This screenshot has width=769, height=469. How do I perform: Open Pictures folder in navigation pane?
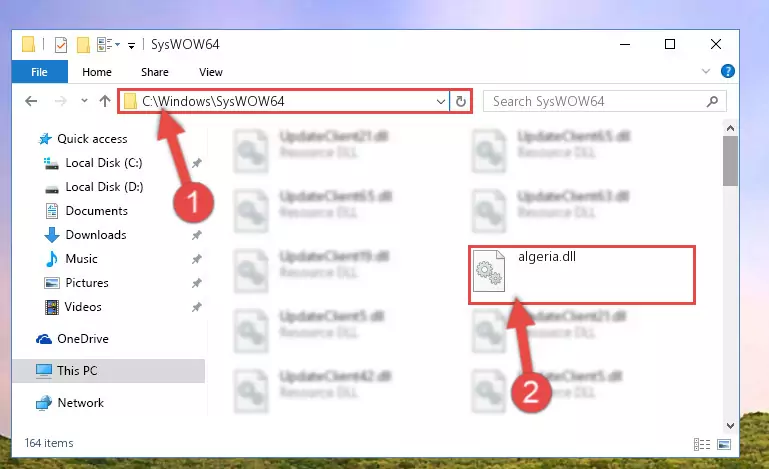(x=87, y=283)
